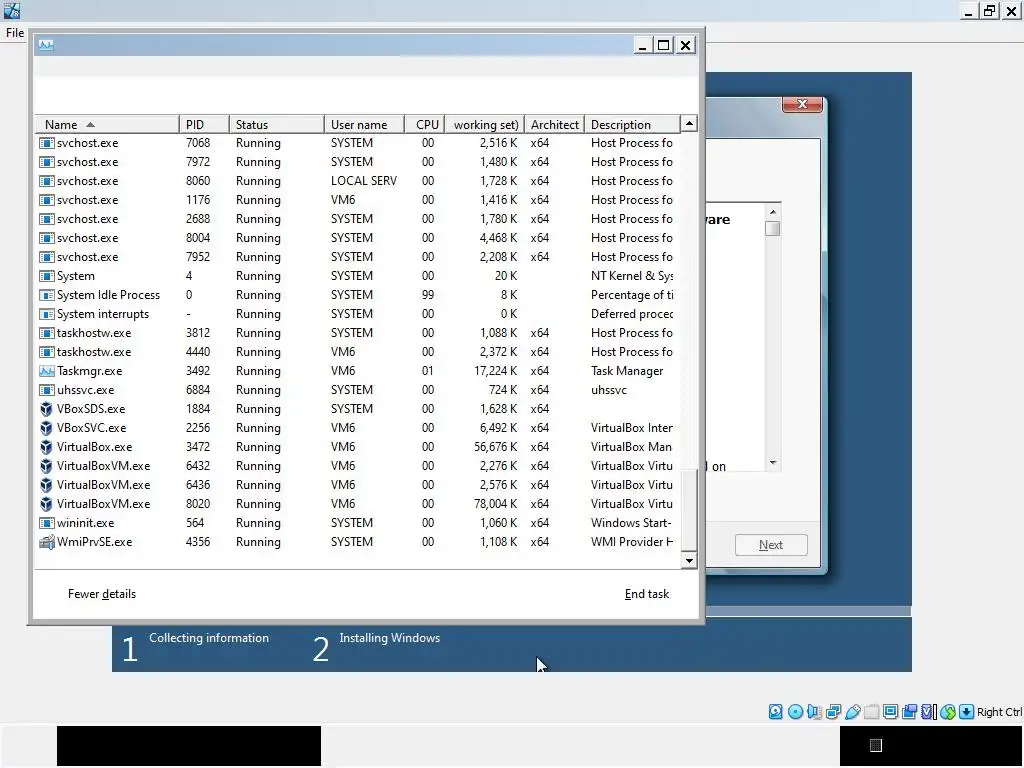Open the audio status icon
1024x768 pixels.
pyautogui.click(x=814, y=712)
